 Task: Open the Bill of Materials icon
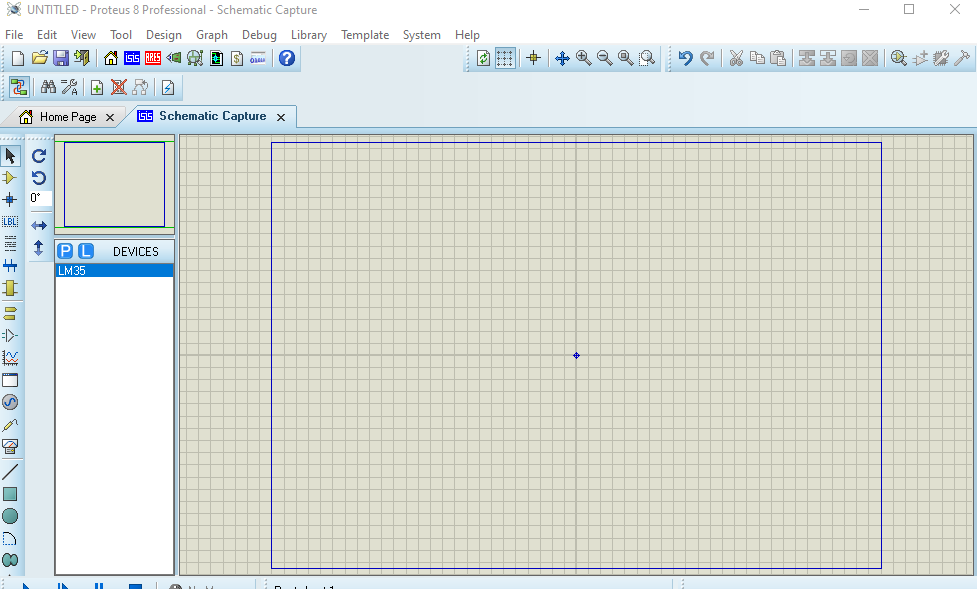tap(237, 59)
